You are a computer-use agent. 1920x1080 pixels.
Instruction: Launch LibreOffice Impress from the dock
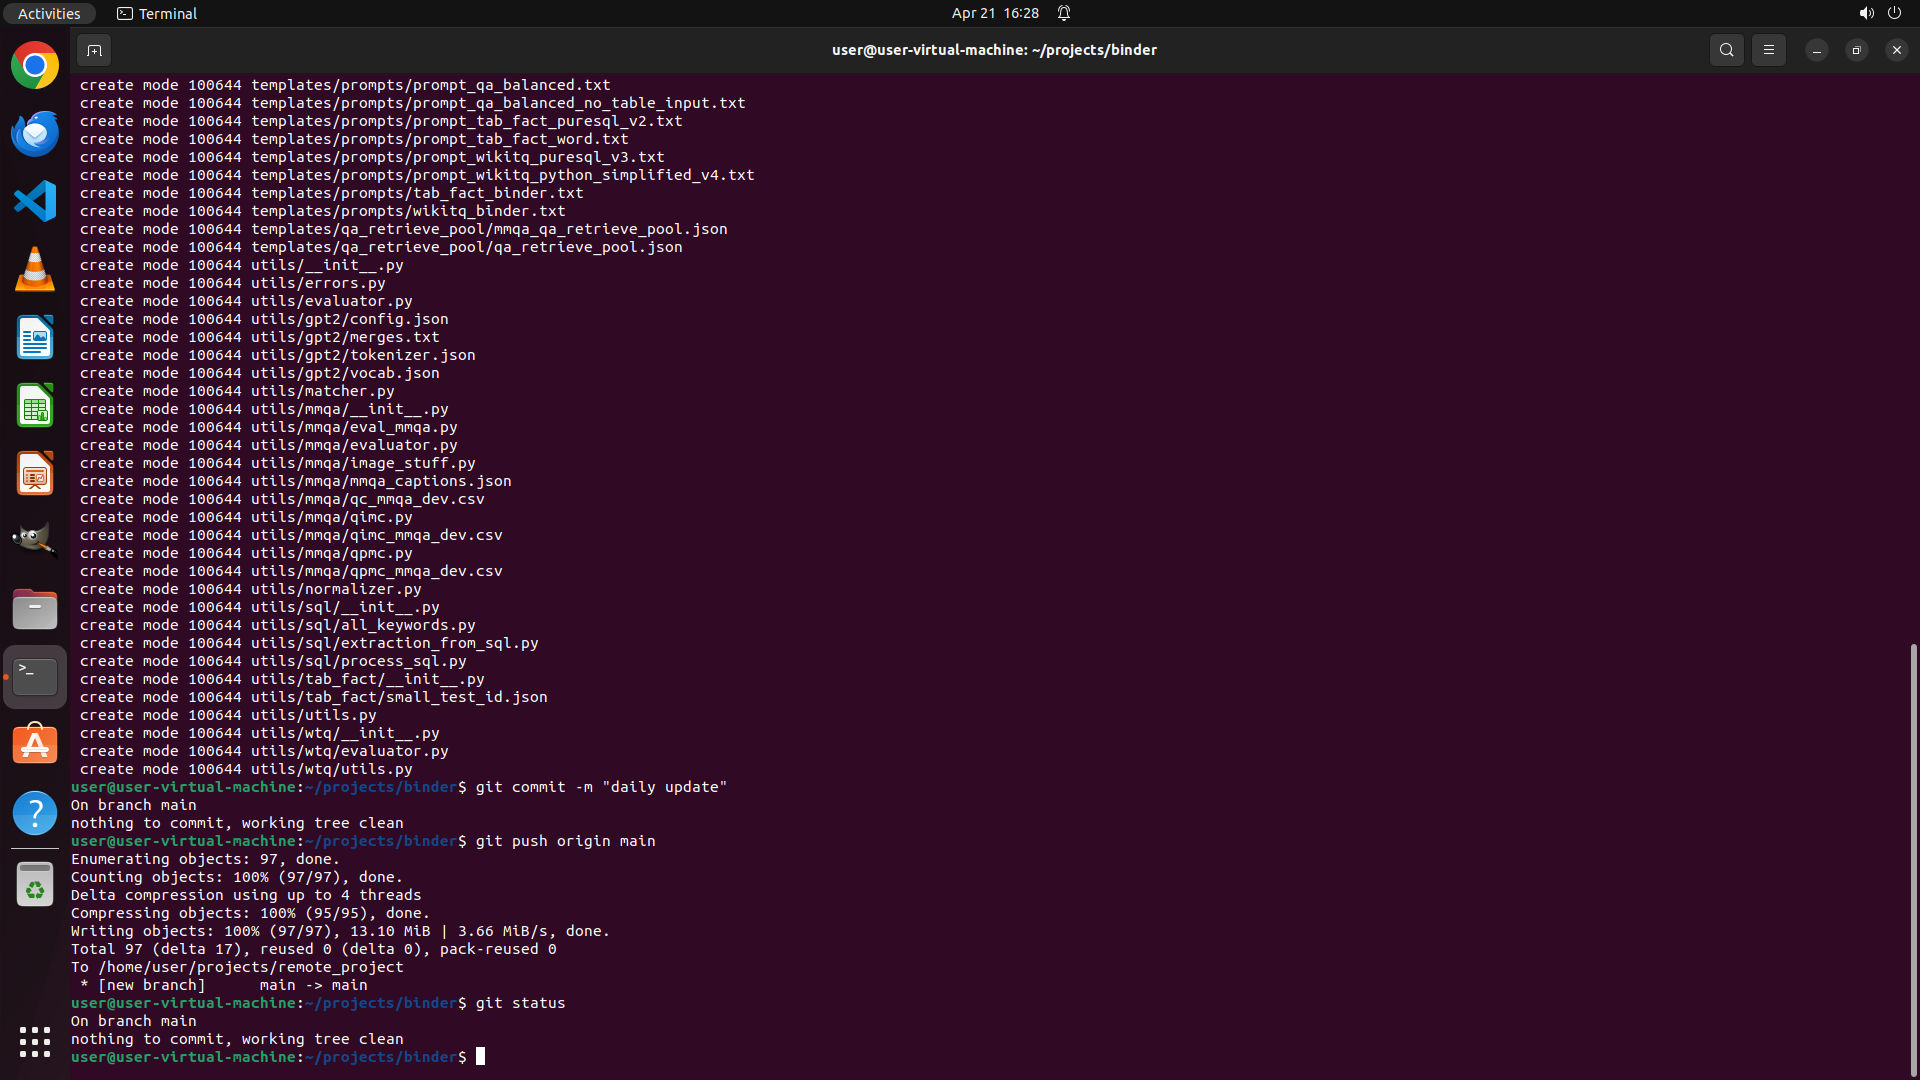coord(35,473)
